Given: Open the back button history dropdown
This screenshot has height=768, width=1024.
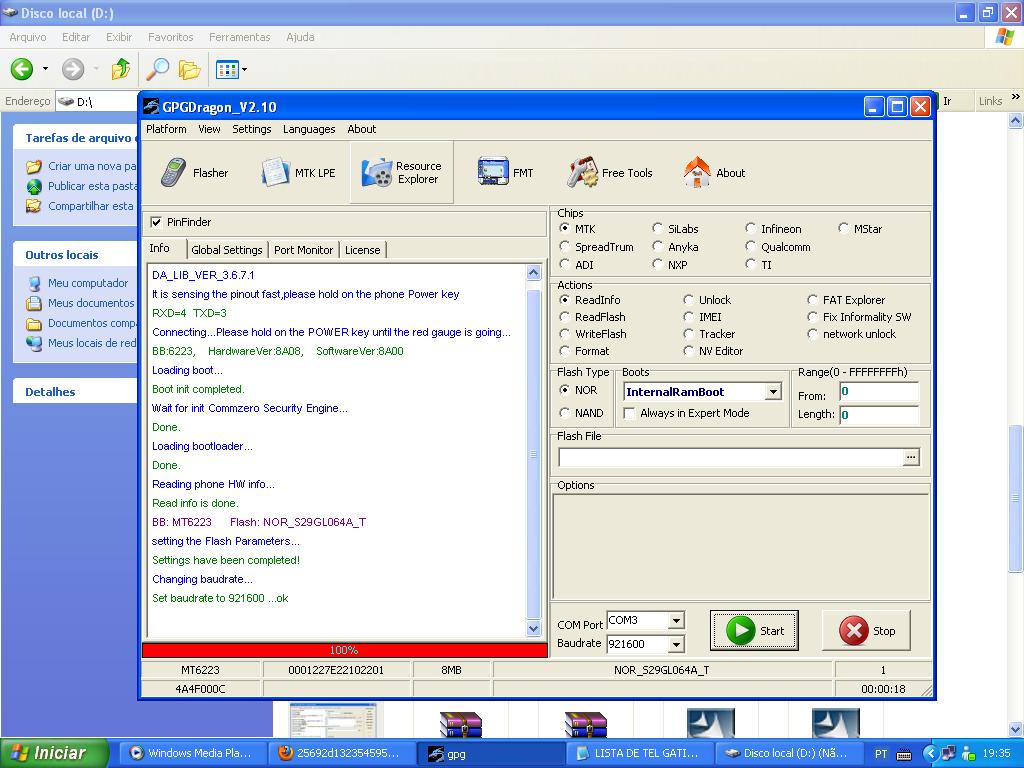Looking at the screenshot, I should point(45,69).
